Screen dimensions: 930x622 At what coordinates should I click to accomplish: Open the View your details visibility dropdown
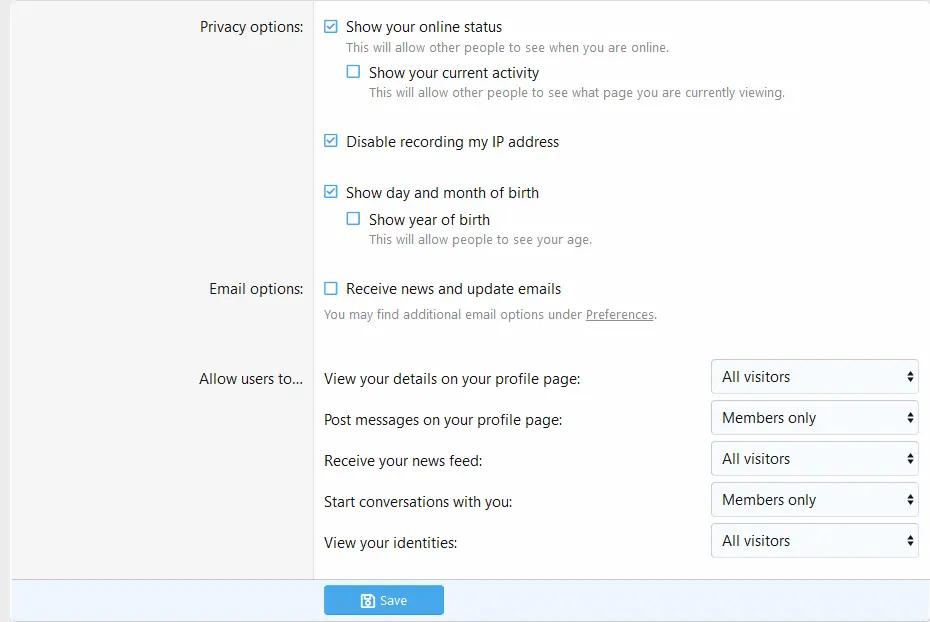click(x=814, y=377)
